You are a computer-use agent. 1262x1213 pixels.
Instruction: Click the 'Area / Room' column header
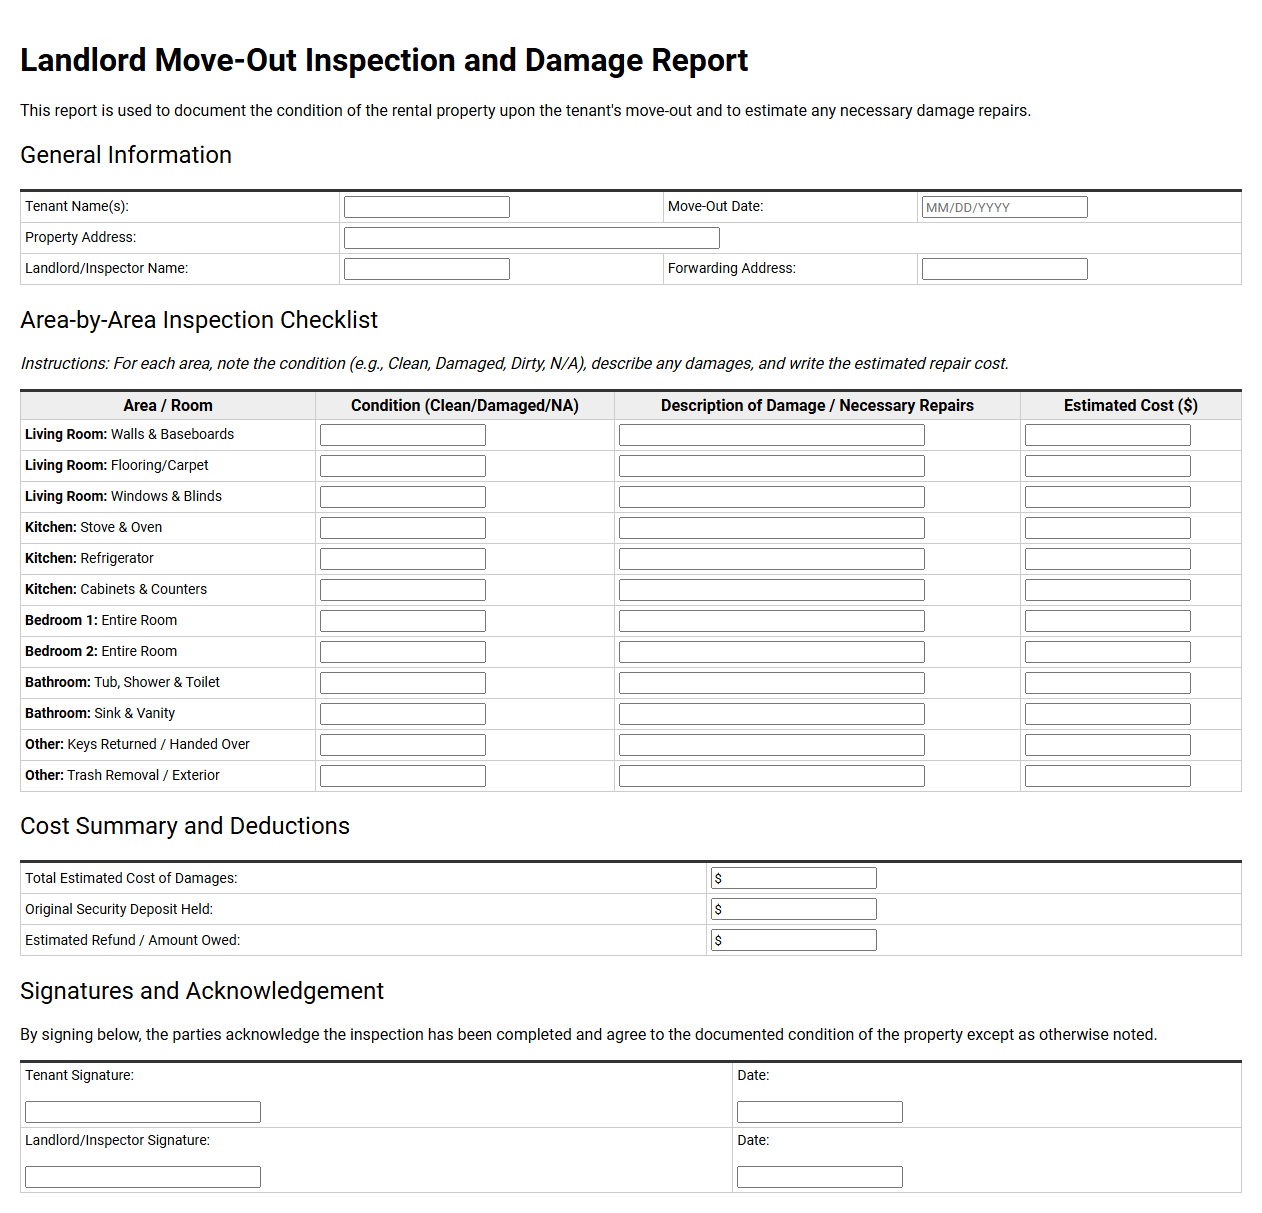[x=168, y=405]
